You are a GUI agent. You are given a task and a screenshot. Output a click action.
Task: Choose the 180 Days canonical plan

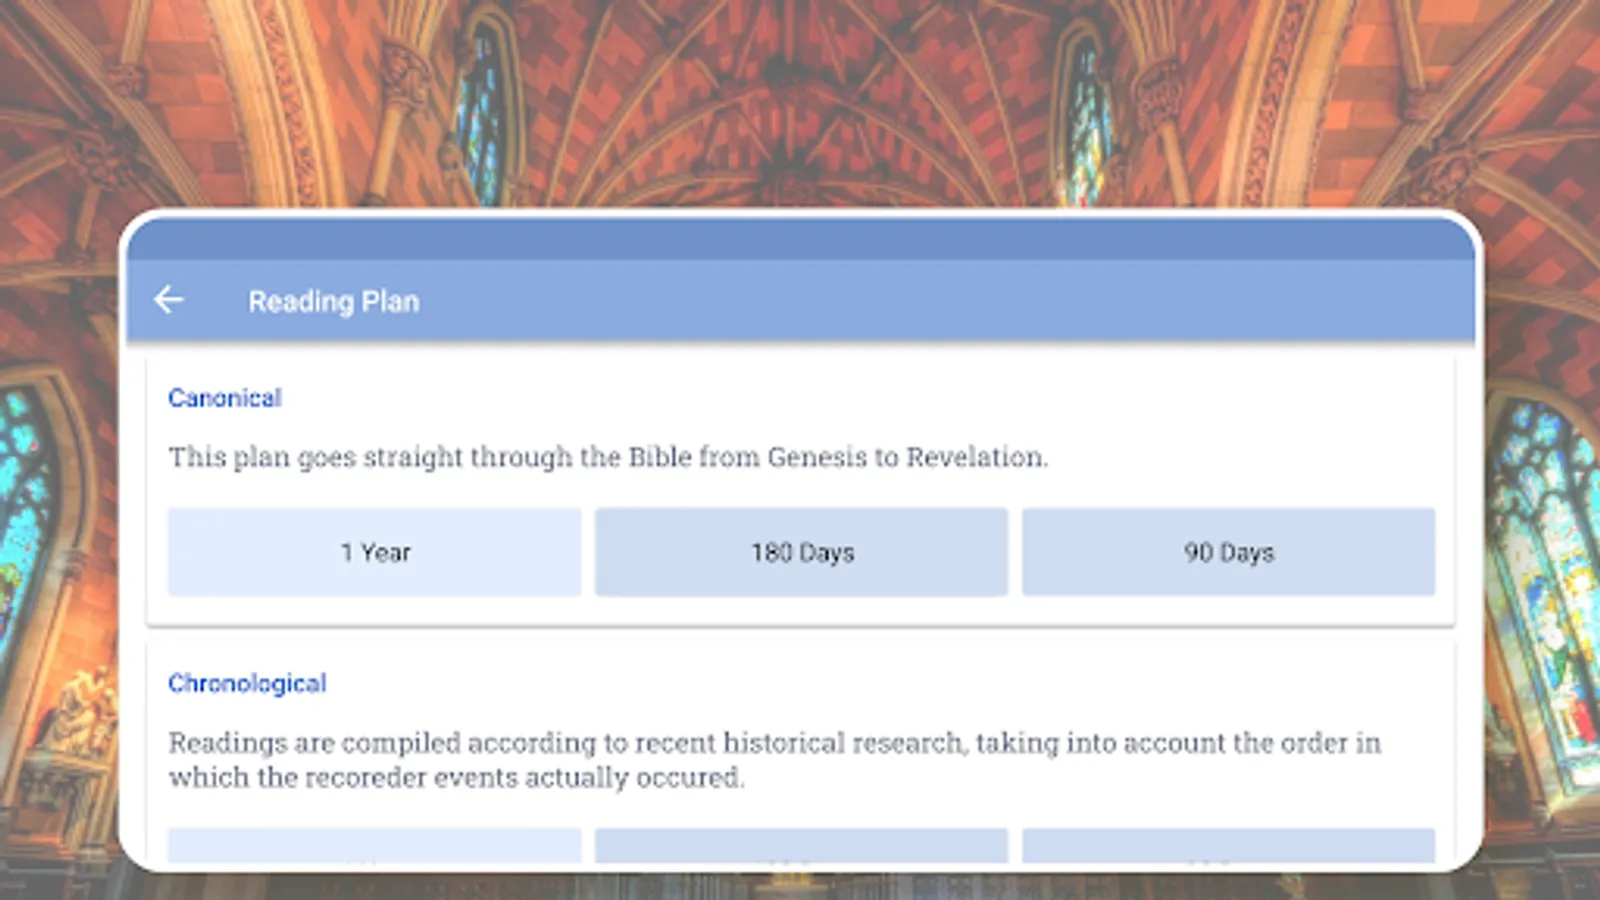tap(801, 551)
